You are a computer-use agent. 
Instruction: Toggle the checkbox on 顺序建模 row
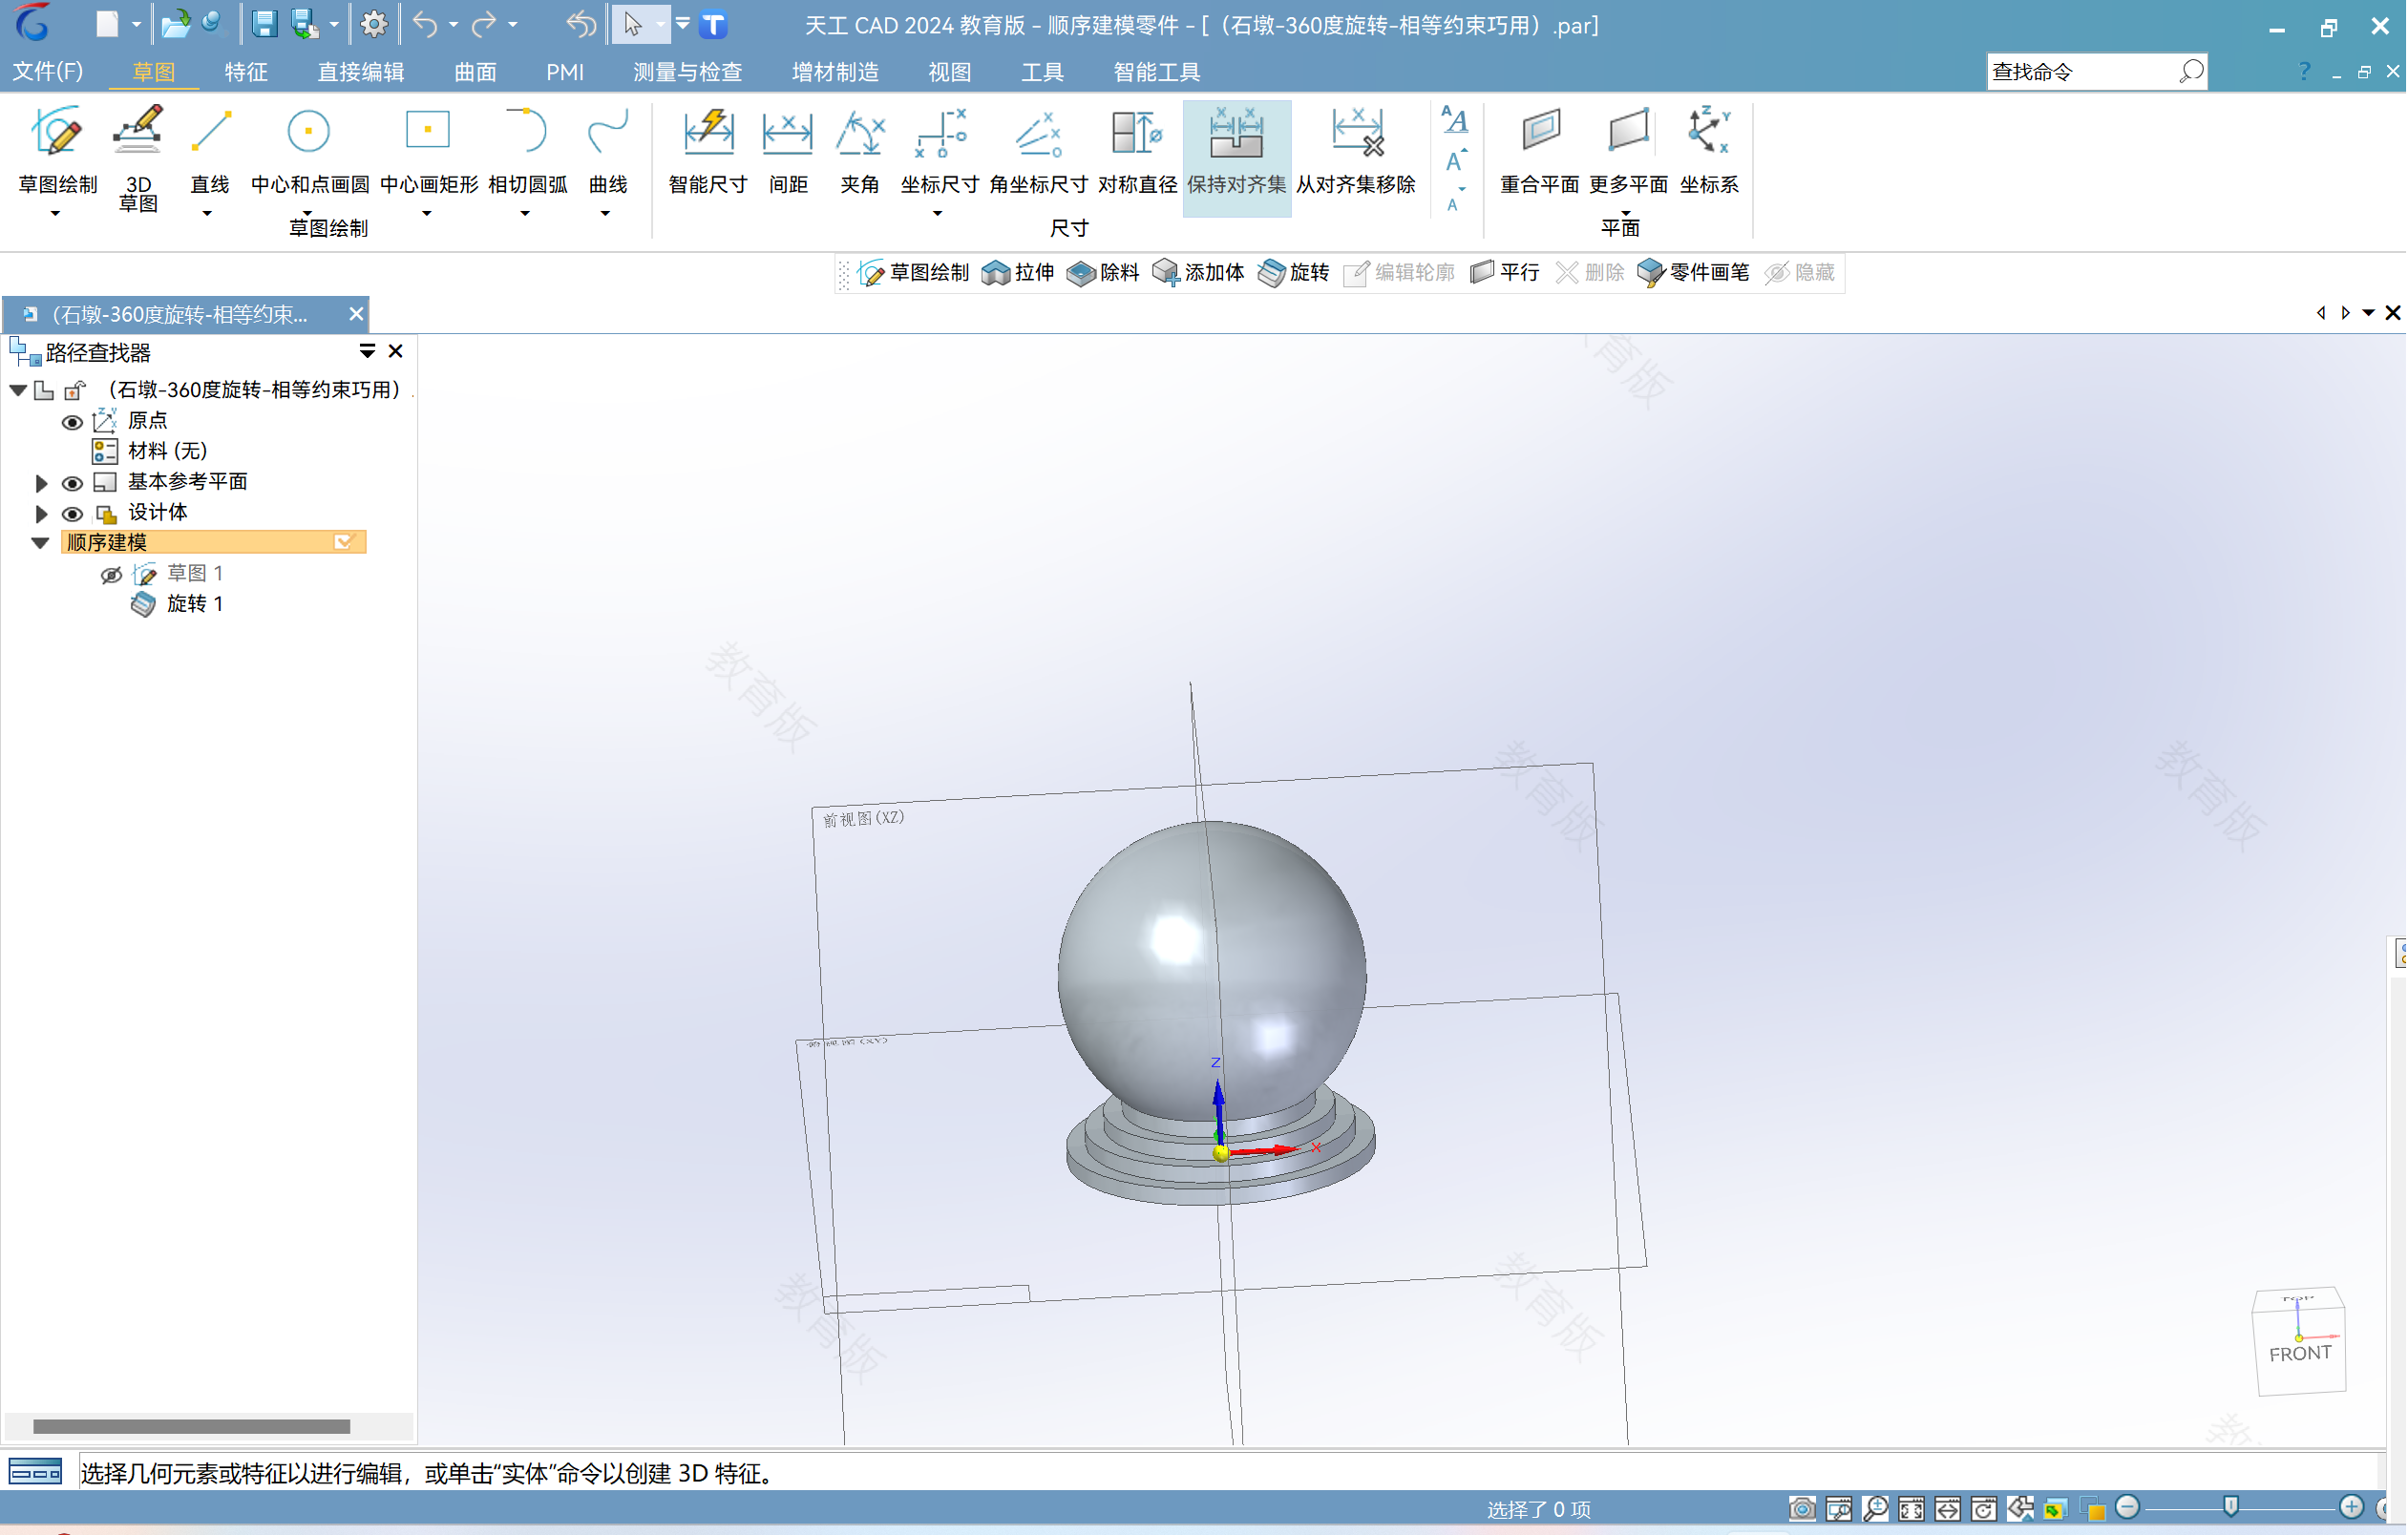tap(344, 541)
